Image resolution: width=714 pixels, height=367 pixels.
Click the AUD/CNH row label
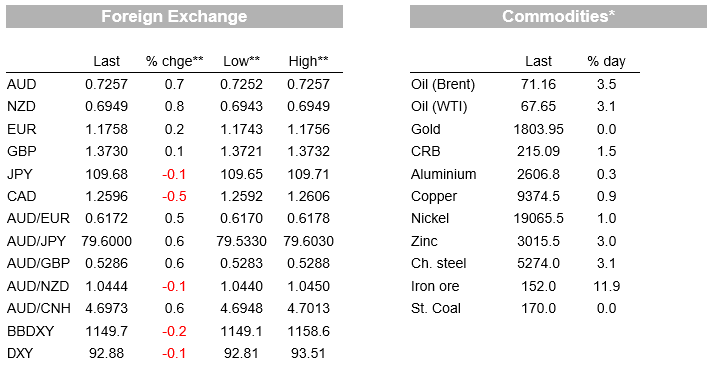pyautogui.click(x=39, y=308)
